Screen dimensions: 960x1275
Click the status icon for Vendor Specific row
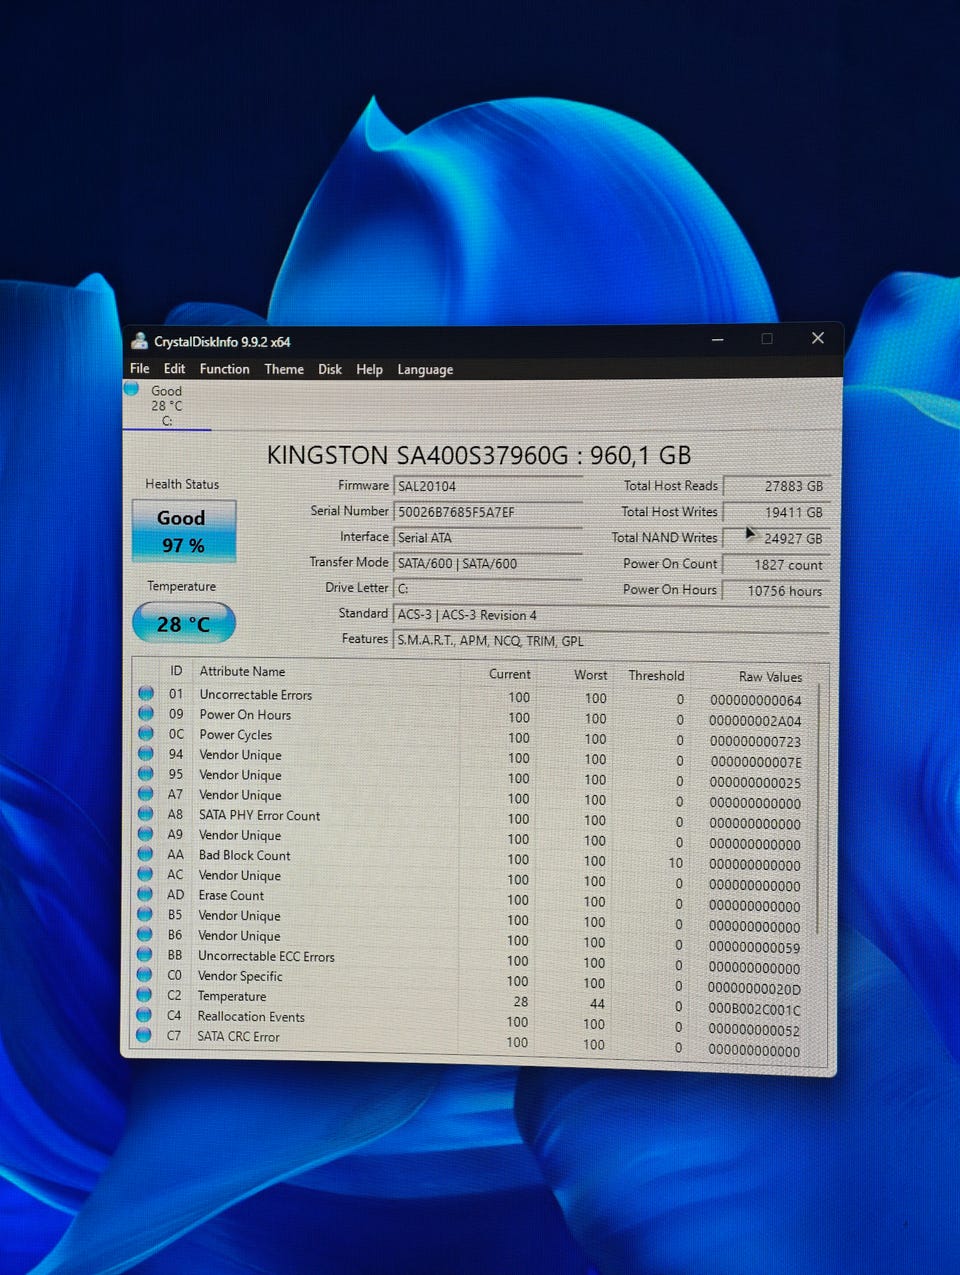(x=145, y=975)
